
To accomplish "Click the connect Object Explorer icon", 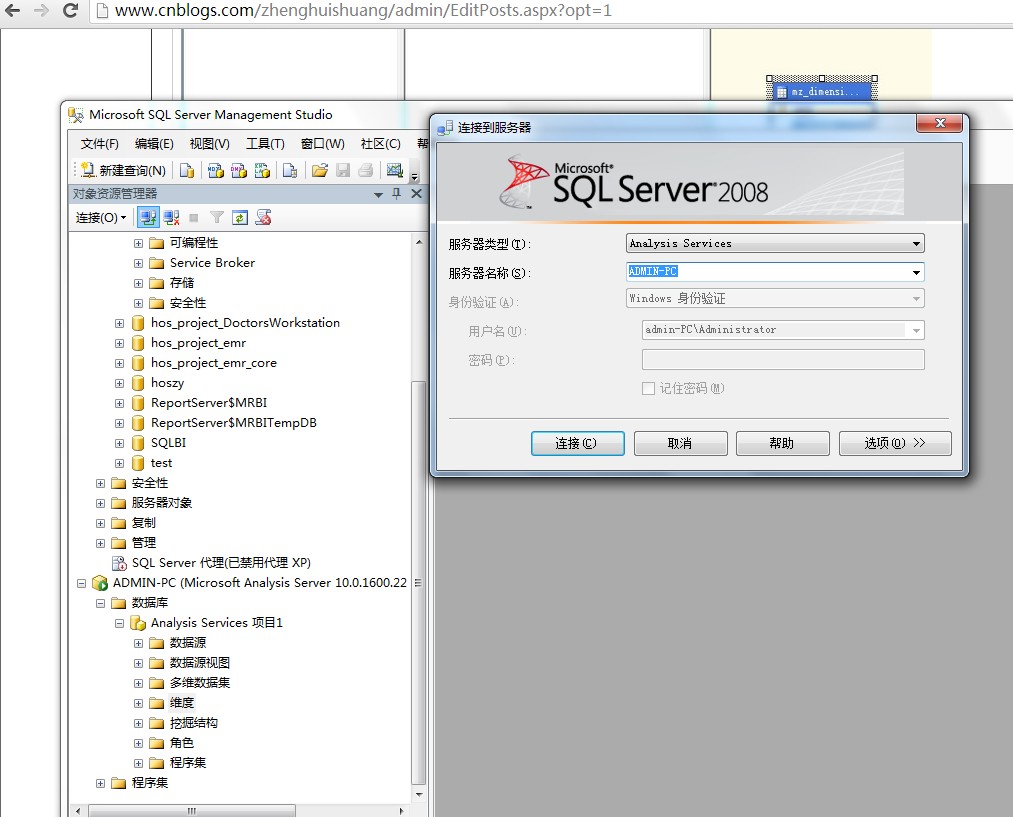I will pyautogui.click(x=148, y=218).
